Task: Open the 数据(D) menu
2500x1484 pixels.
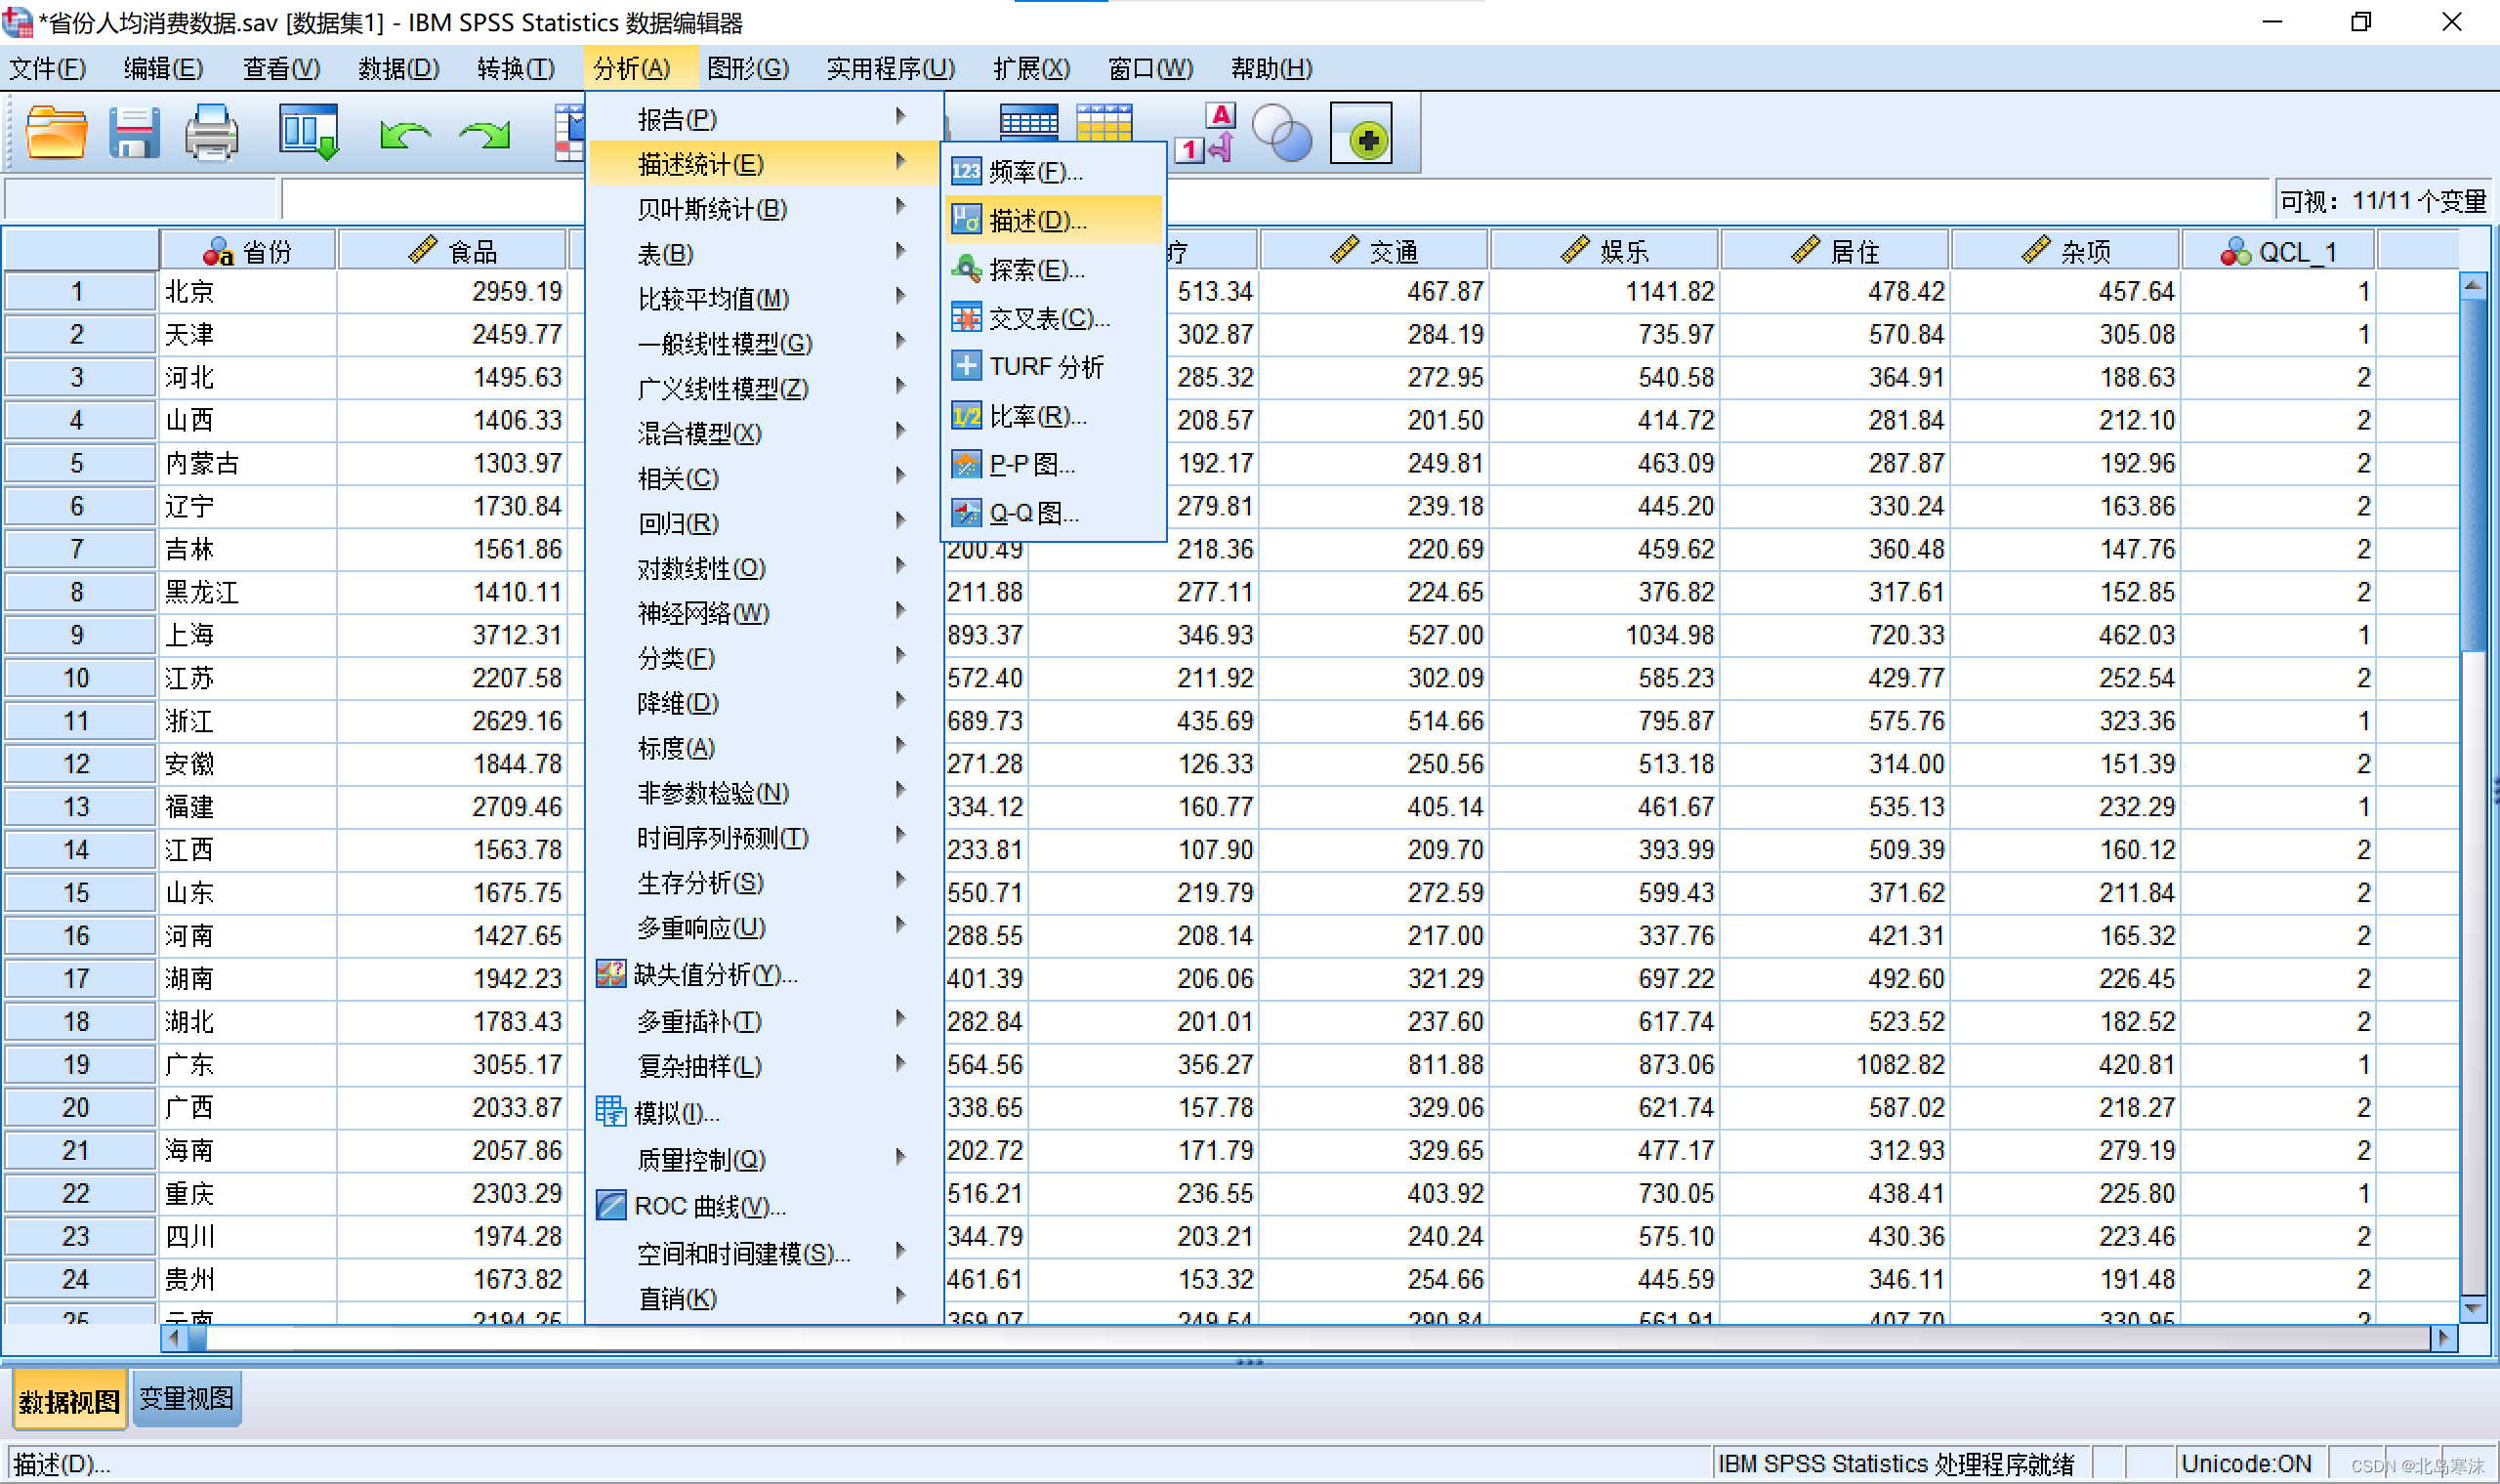Action: point(398,68)
